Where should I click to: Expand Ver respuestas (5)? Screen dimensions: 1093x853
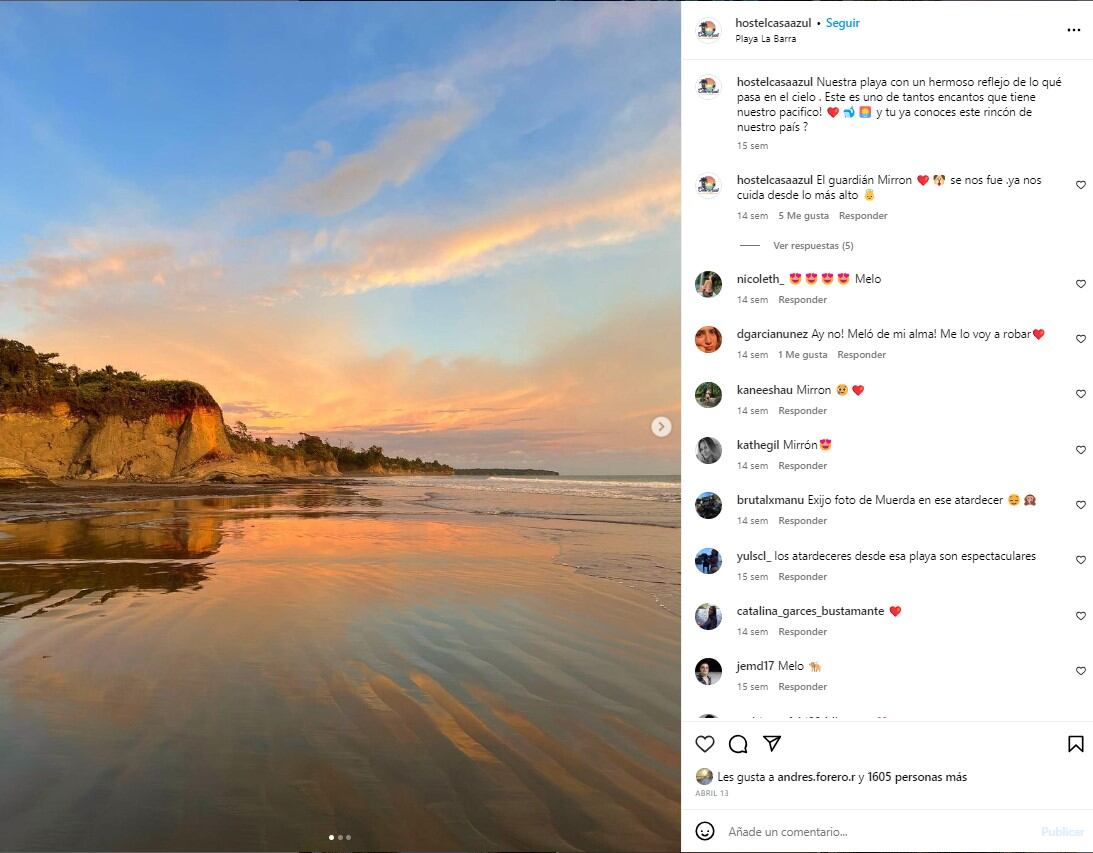tap(812, 246)
